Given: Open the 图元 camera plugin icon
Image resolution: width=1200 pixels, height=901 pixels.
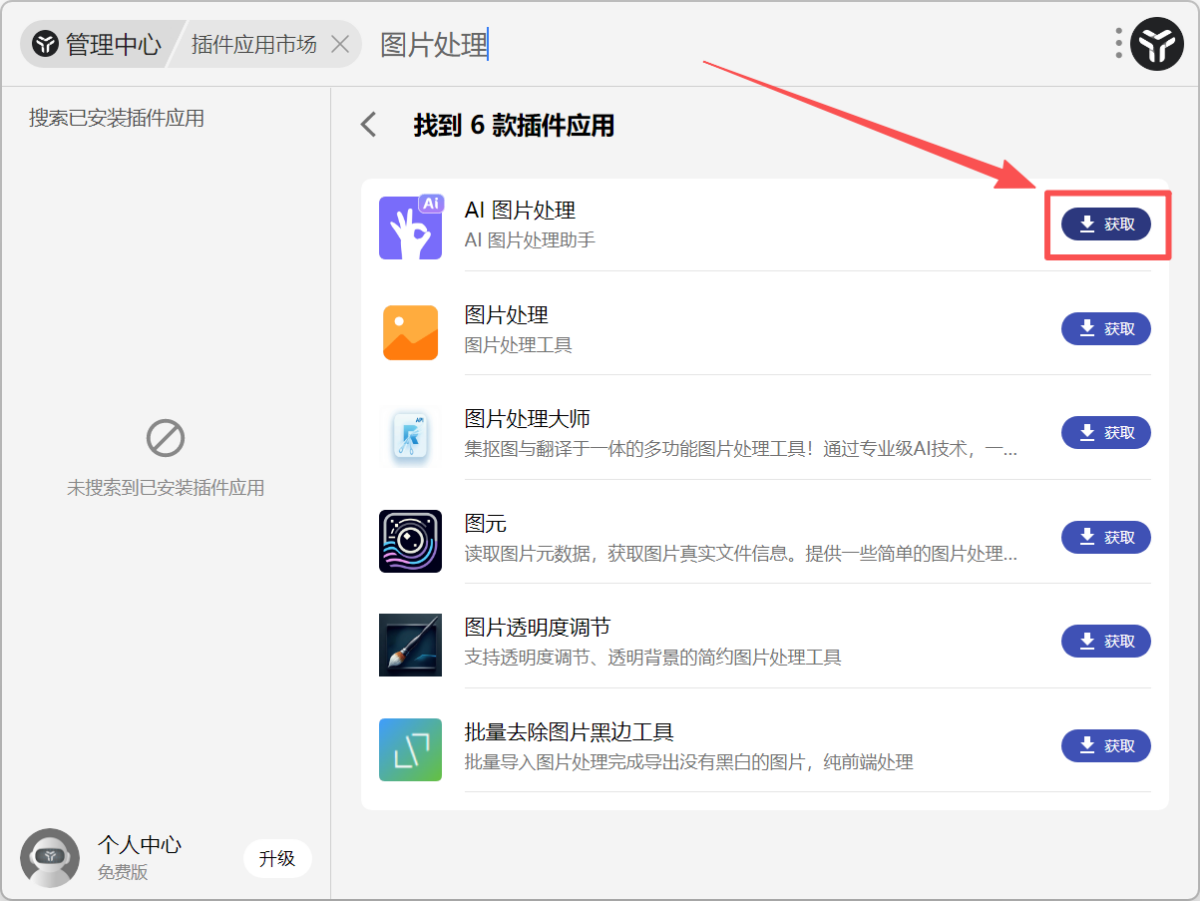Looking at the screenshot, I should point(410,539).
